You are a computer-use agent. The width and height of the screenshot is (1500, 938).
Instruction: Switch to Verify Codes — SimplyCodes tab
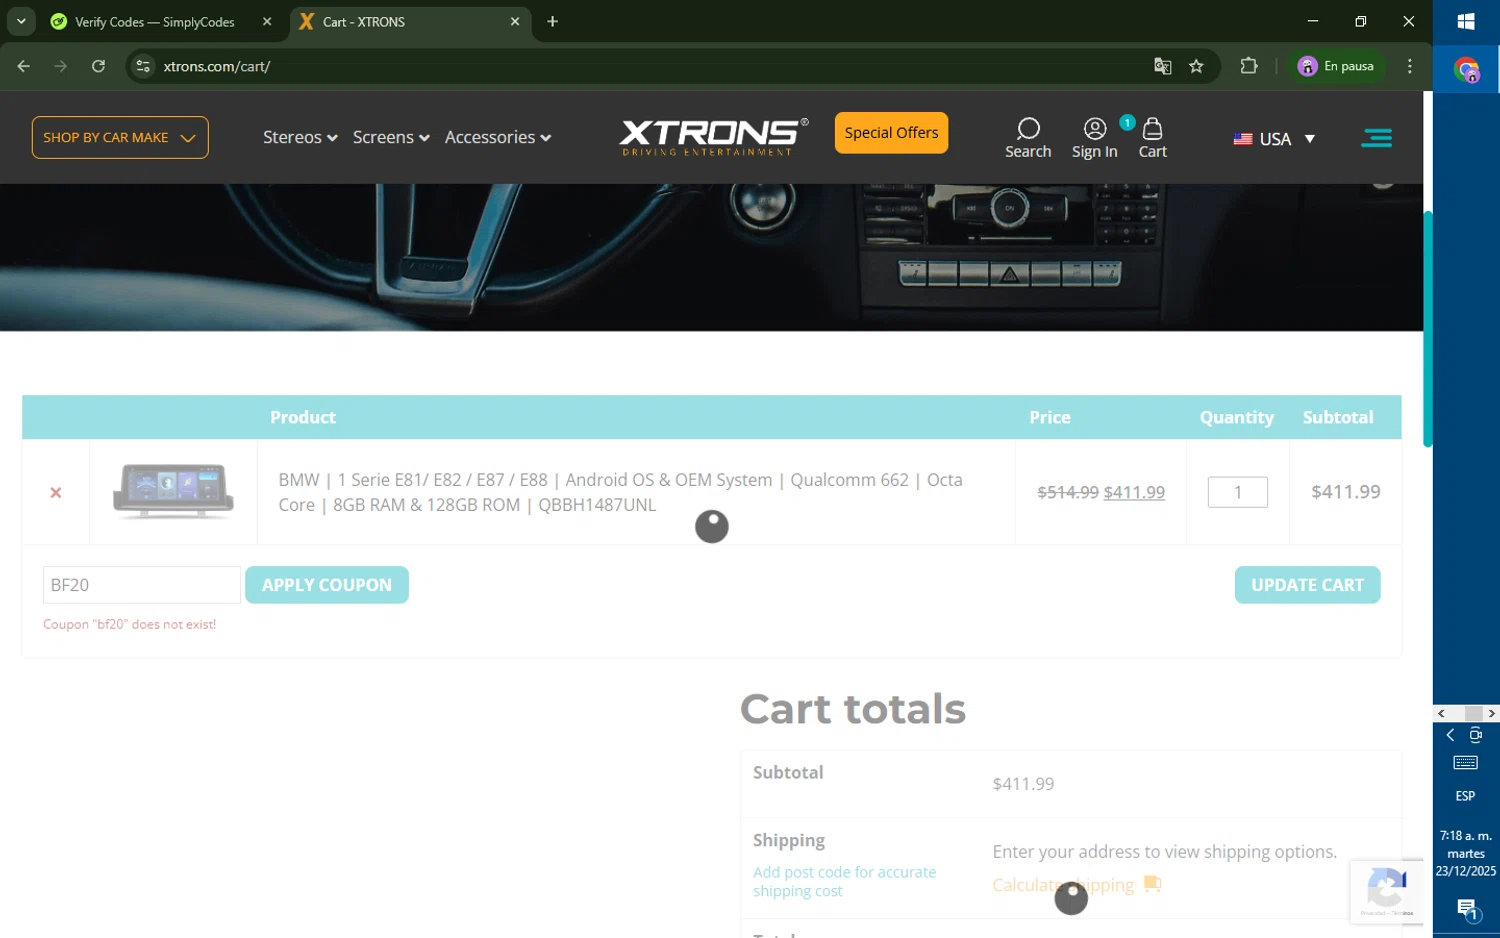pyautogui.click(x=155, y=22)
